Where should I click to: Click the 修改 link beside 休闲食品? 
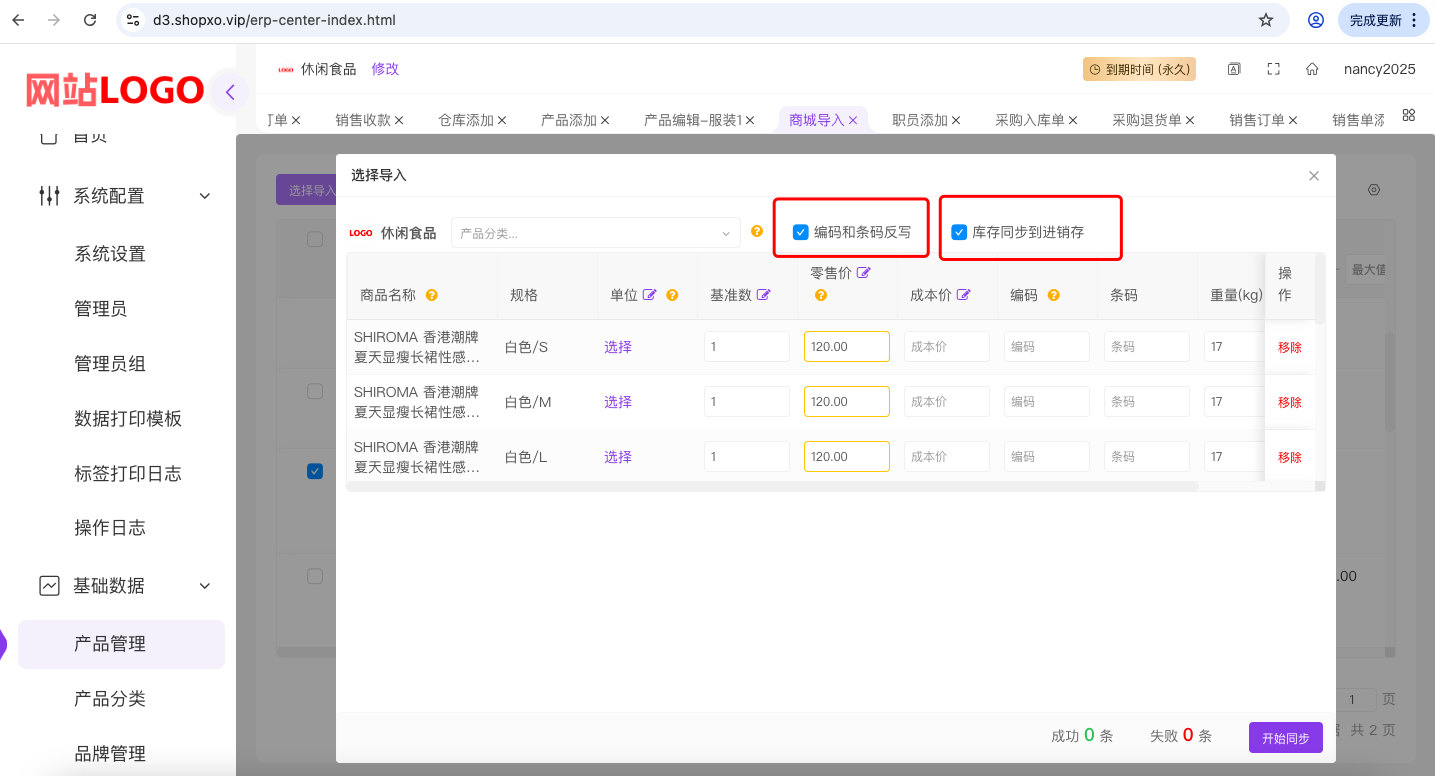coord(385,69)
